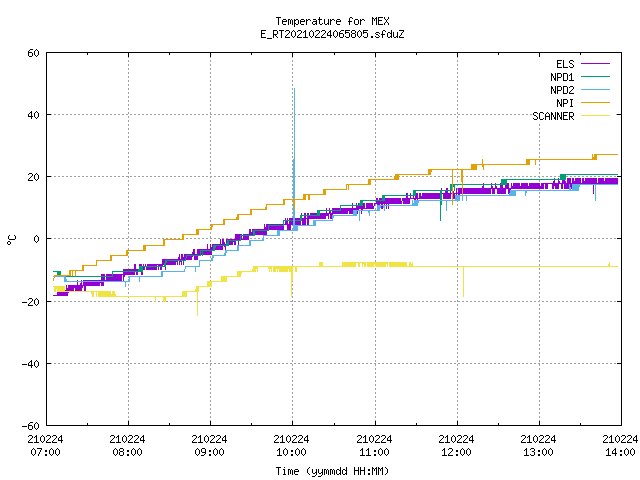
Task: Click the NPI legend label
Action: 565,103
